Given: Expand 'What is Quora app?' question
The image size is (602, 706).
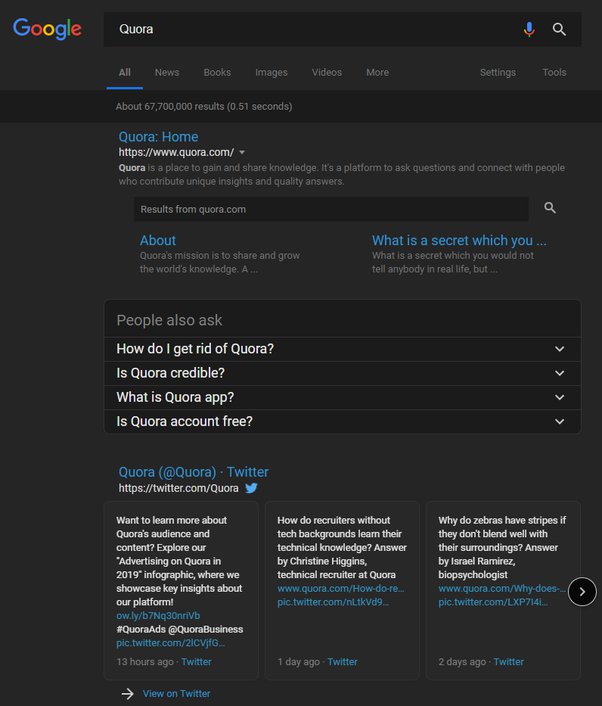Looking at the screenshot, I should pyautogui.click(x=342, y=398).
